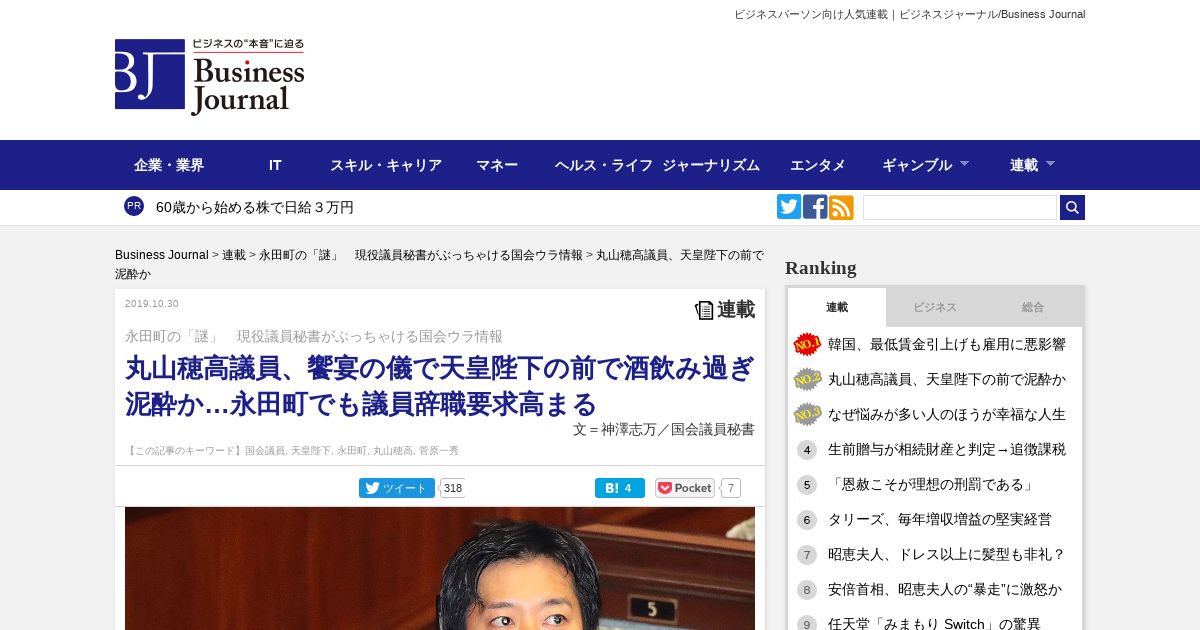Click the No.3 ranking badge
This screenshot has width=1200, height=630.
[807, 414]
